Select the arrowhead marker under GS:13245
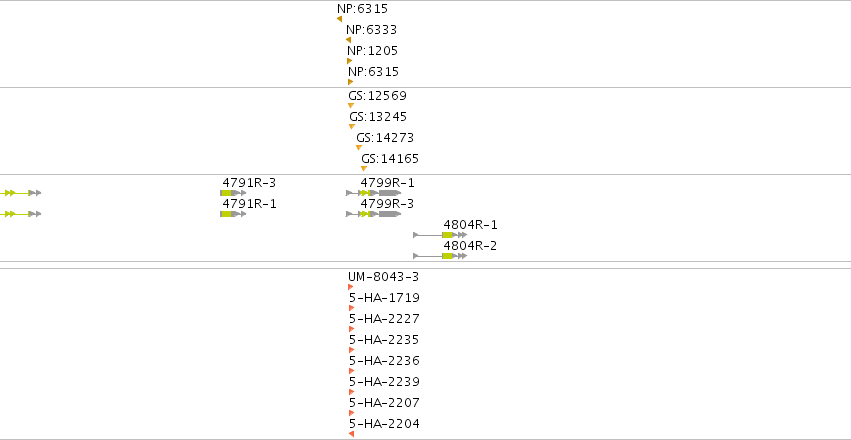Screen dimensions: 851x440 pos(352,126)
